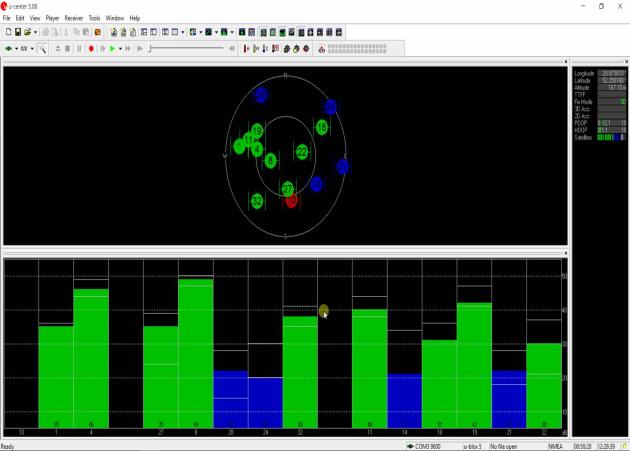Toggle the last docking window icon in top toolbar
The width and height of the screenshot is (630, 451).
coord(339,32)
